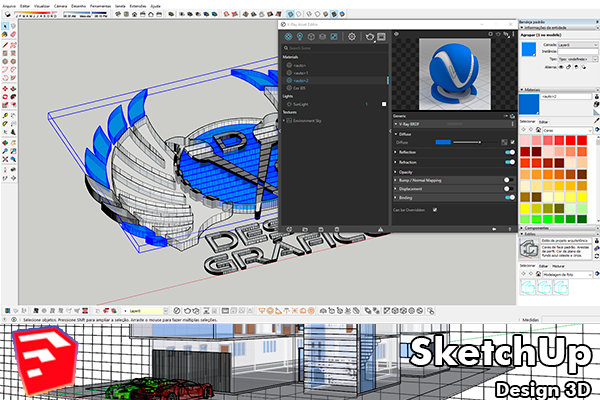Viewport: 600px width, 400px height.
Task: Switch to Misturar tab in Estilos panel
Action: pos(558,266)
